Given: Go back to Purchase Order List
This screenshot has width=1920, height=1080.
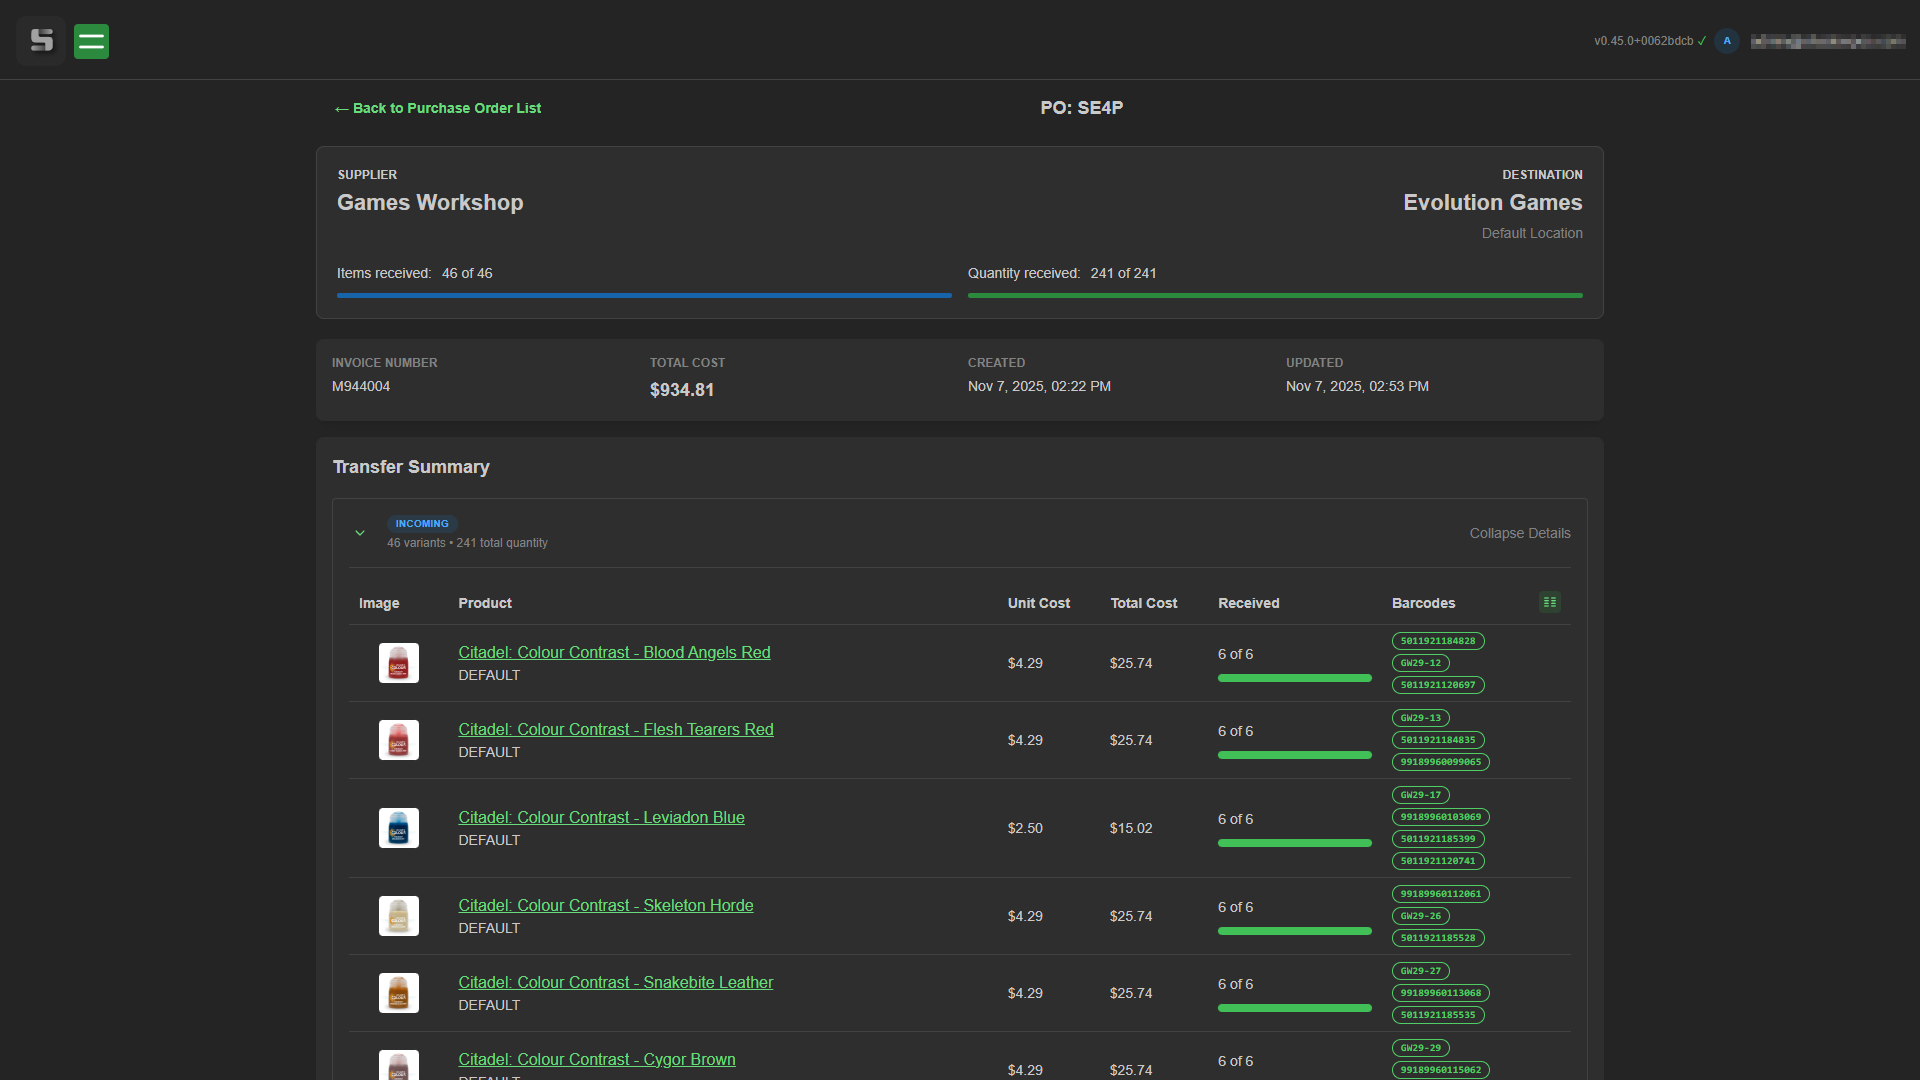Looking at the screenshot, I should pyautogui.click(x=438, y=108).
